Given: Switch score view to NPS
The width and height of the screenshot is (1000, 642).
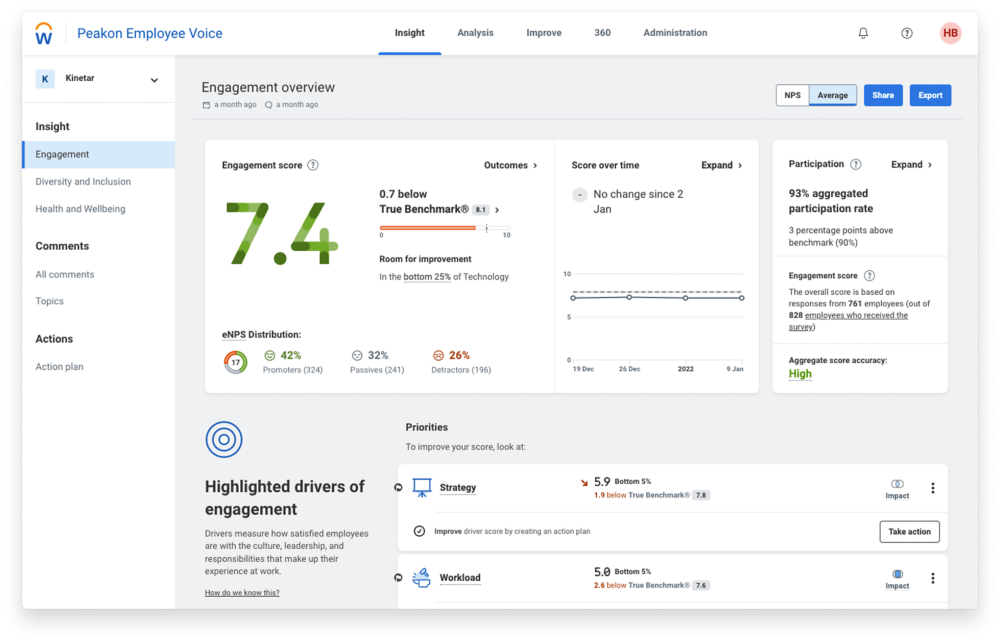Looking at the screenshot, I should click(x=792, y=95).
